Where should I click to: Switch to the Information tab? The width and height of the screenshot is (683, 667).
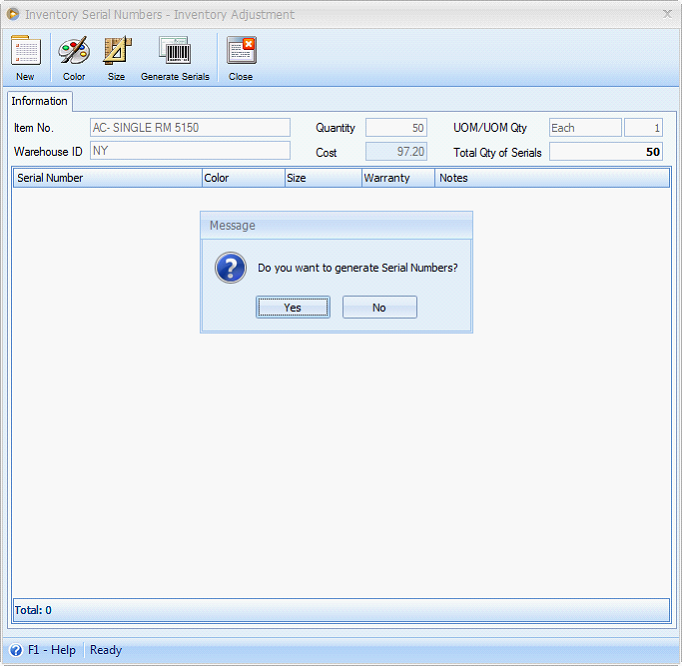40,101
